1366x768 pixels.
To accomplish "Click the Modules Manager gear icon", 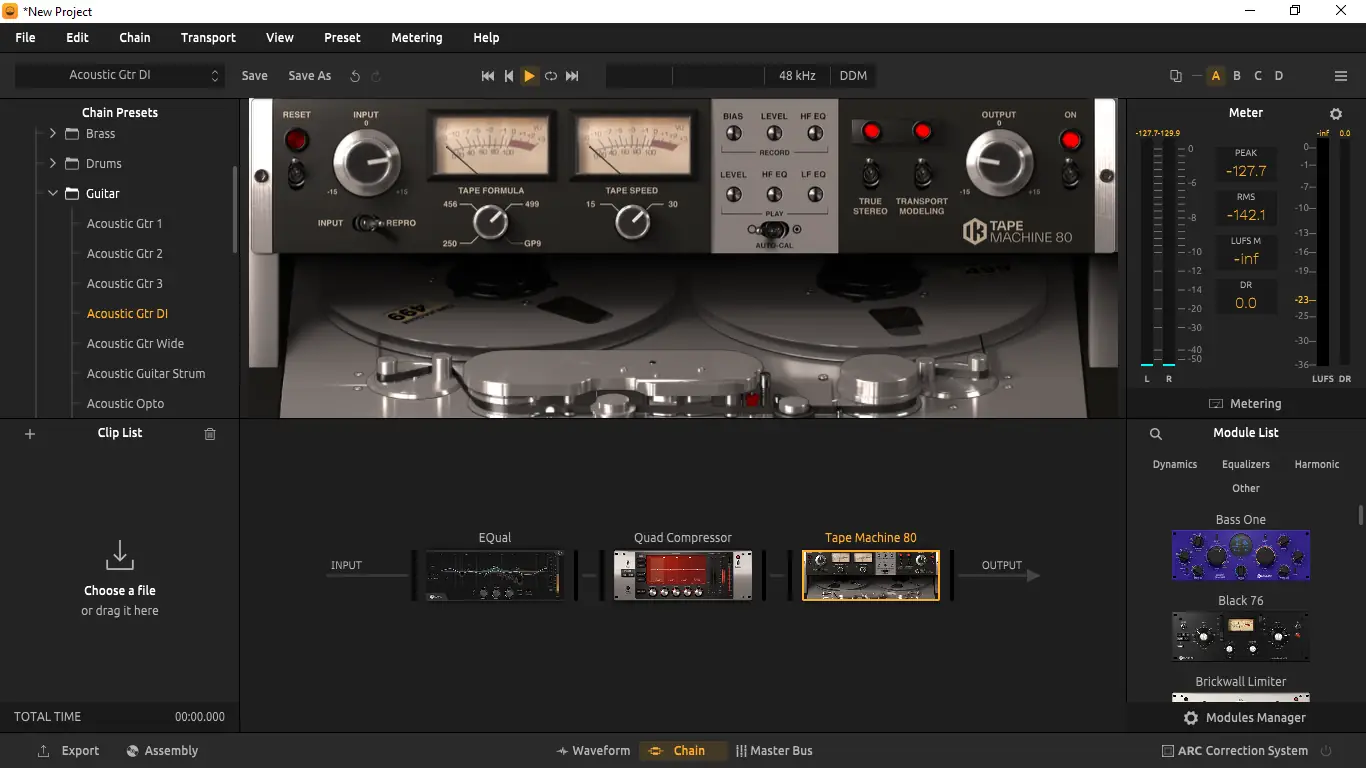I will (1191, 718).
